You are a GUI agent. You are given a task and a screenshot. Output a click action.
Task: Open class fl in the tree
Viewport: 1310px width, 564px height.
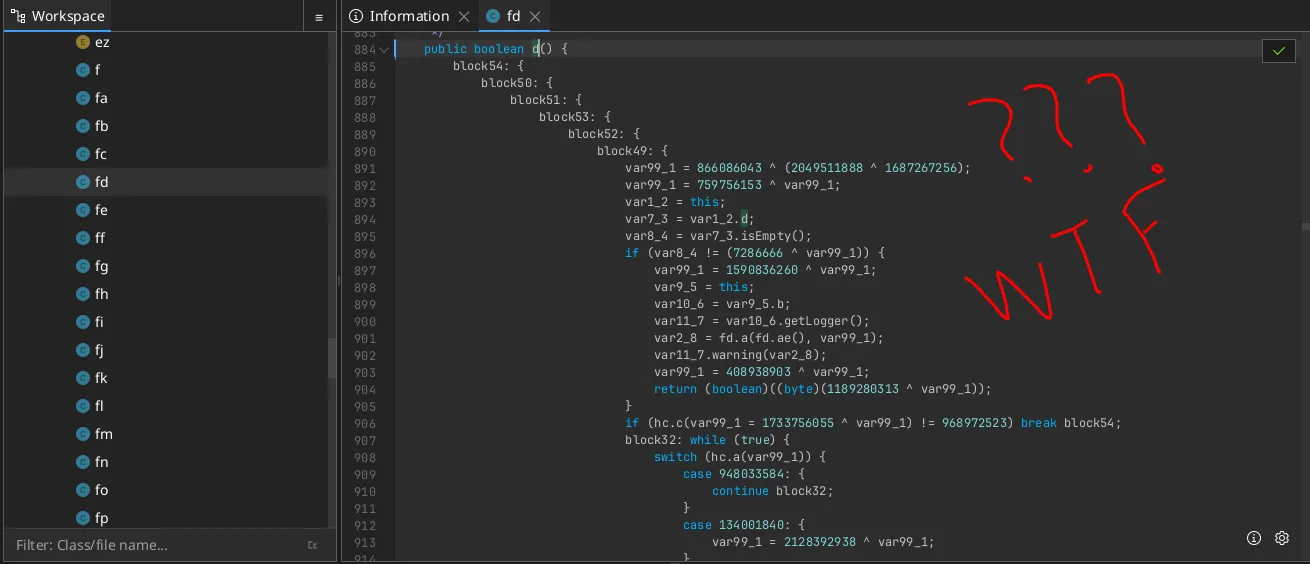tap(98, 406)
